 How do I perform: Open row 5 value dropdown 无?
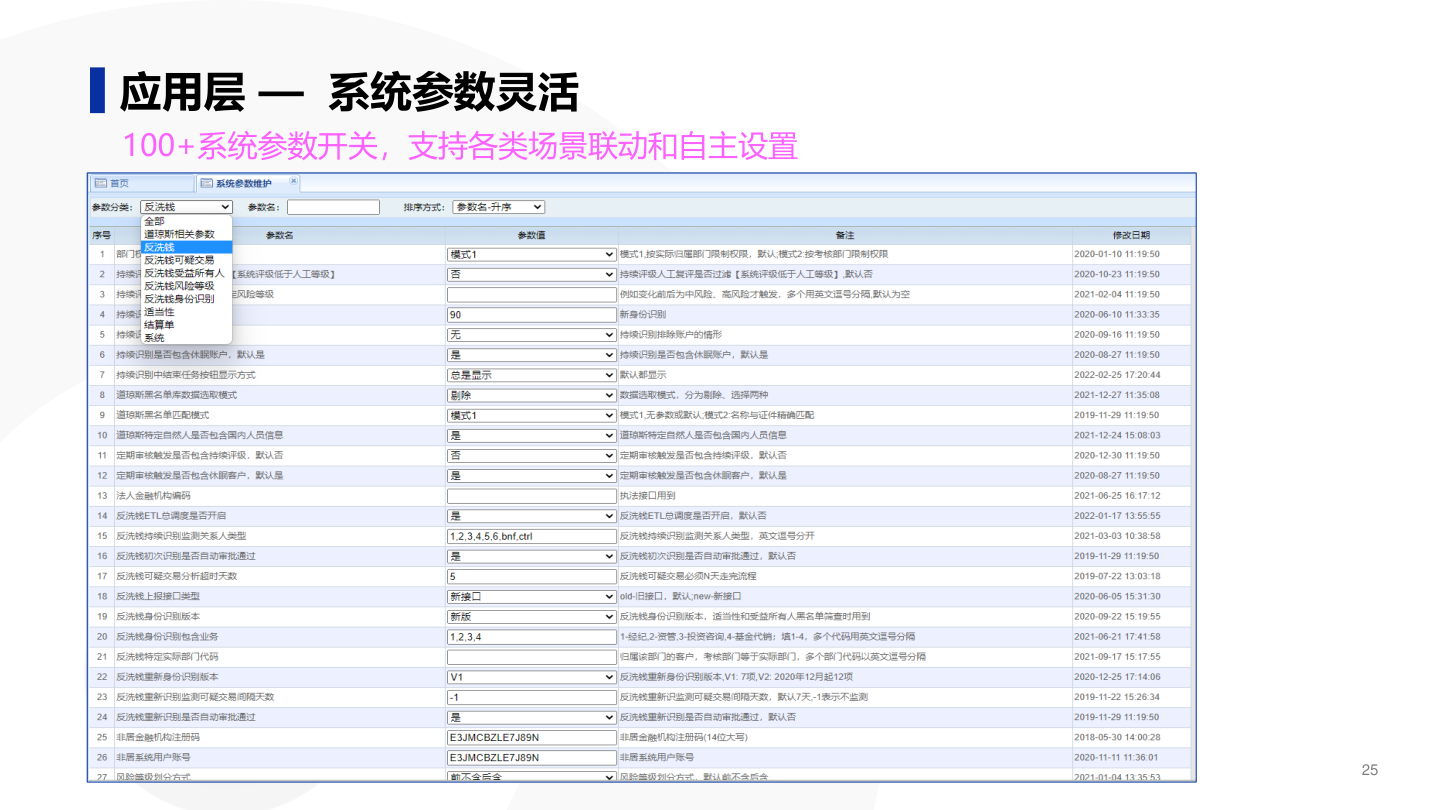point(531,335)
